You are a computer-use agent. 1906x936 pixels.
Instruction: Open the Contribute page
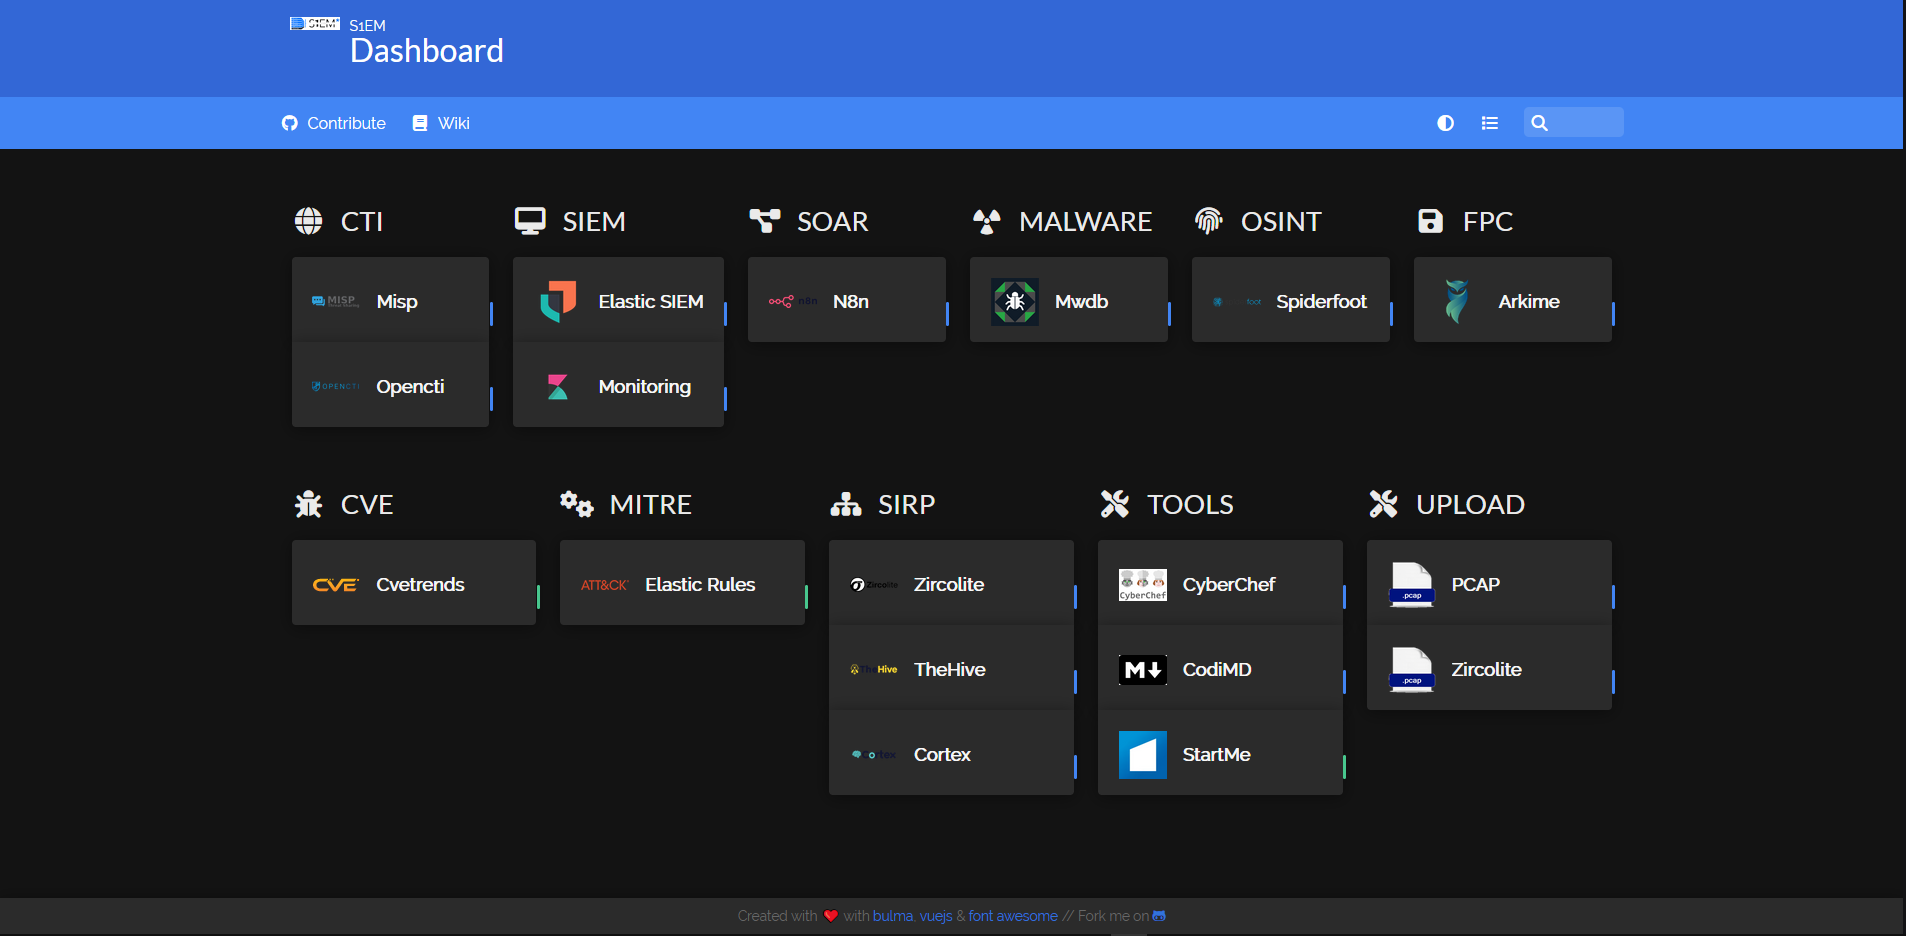pyautogui.click(x=333, y=122)
